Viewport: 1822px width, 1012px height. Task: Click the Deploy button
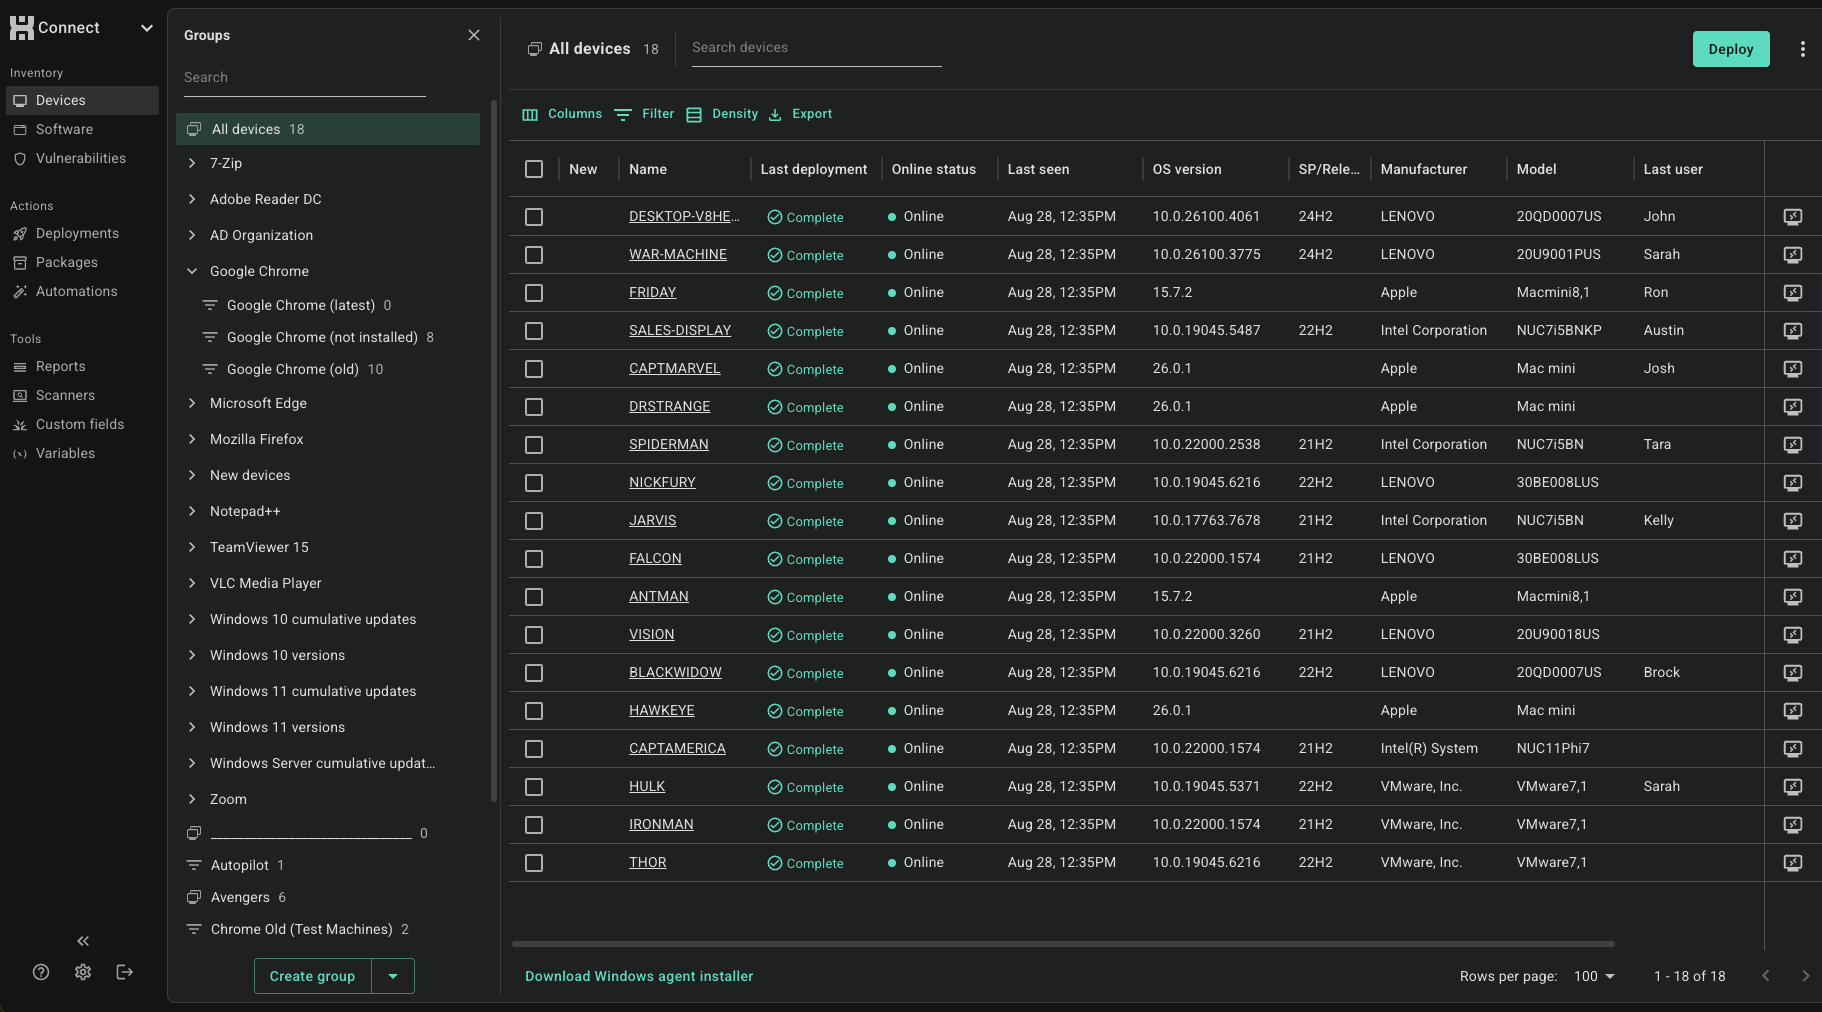coord(1730,49)
